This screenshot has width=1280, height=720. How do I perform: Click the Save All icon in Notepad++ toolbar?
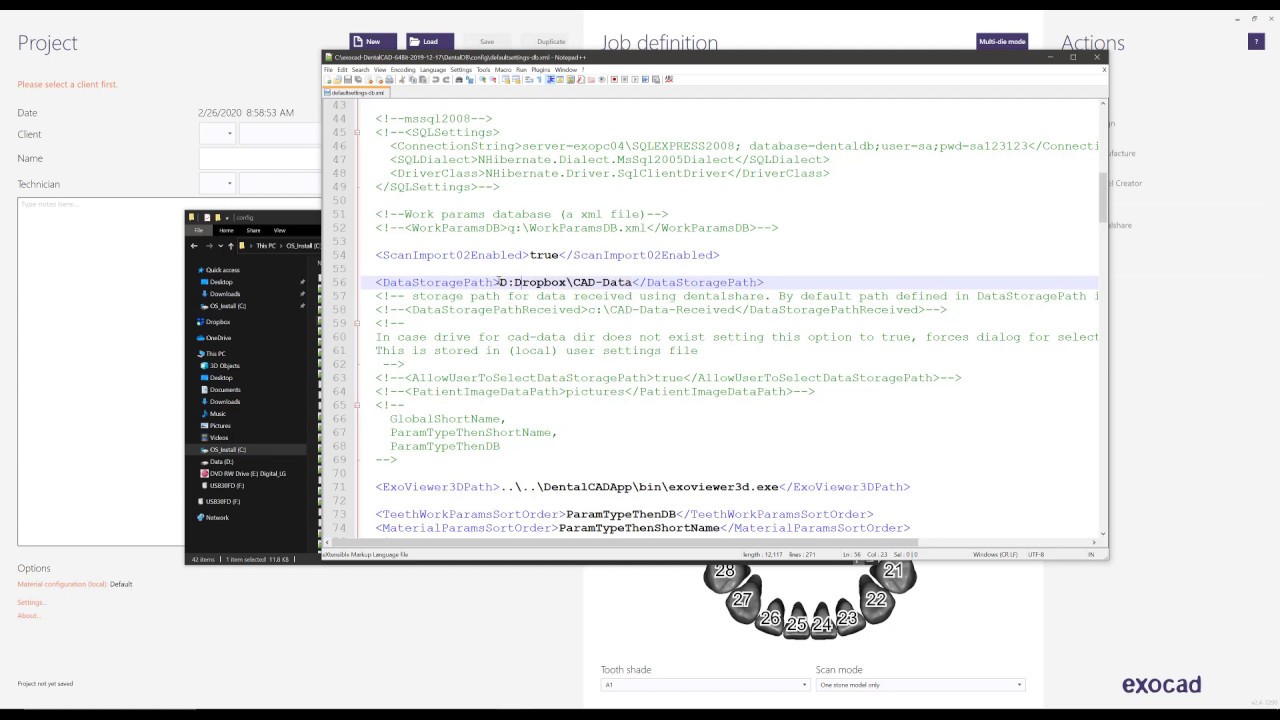pos(358,80)
